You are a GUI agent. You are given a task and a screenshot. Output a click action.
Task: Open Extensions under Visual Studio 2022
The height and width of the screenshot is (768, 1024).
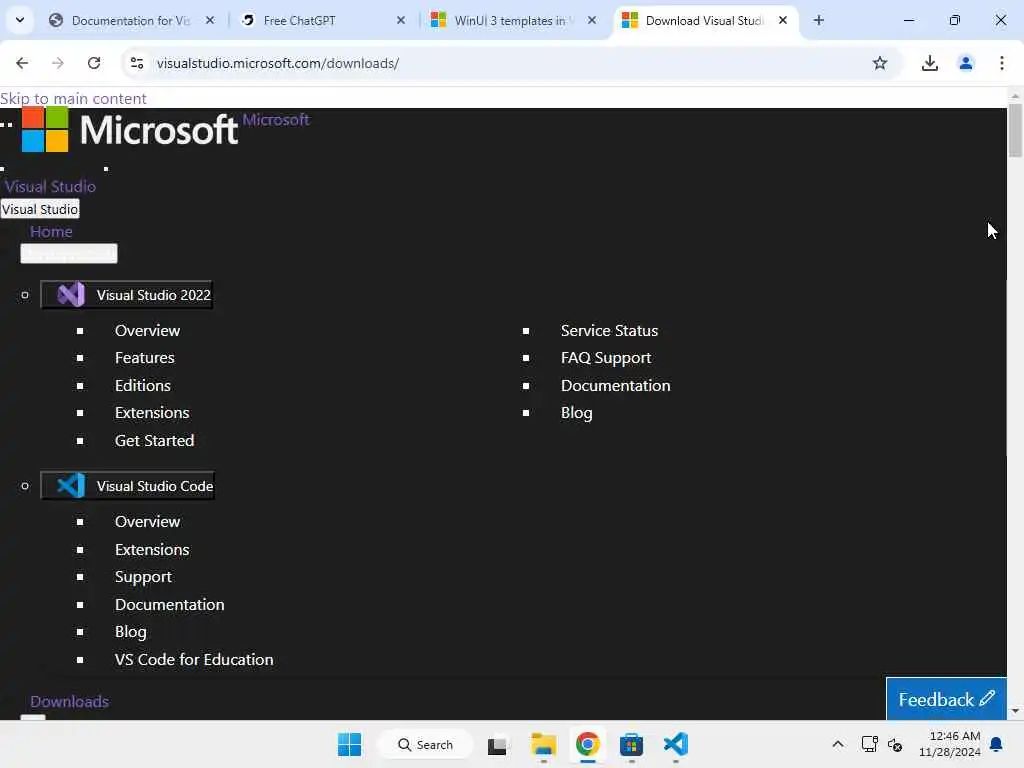152,413
